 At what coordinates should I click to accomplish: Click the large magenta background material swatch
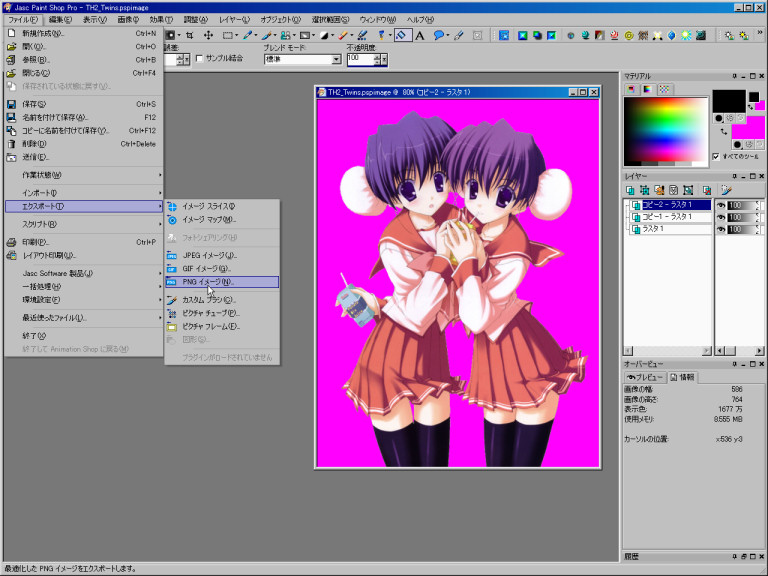[748, 128]
